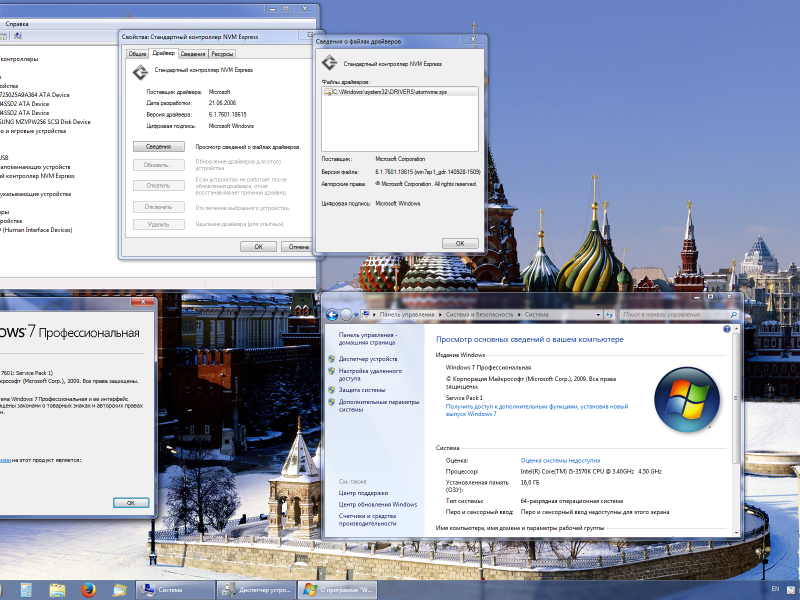Click the Forward arrow in the Система window
800x600 pixels.
click(346, 315)
